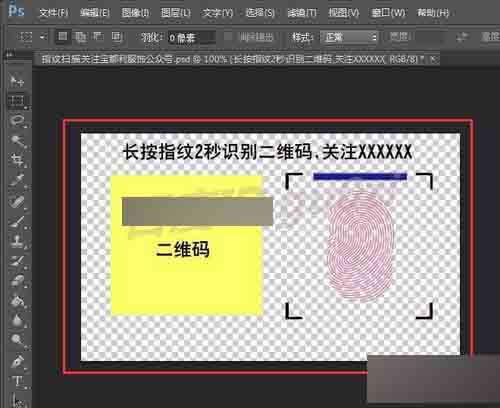Open the 帮助(H) menu
Image resolution: width=500 pixels, height=408 pixels.
coord(433,13)
